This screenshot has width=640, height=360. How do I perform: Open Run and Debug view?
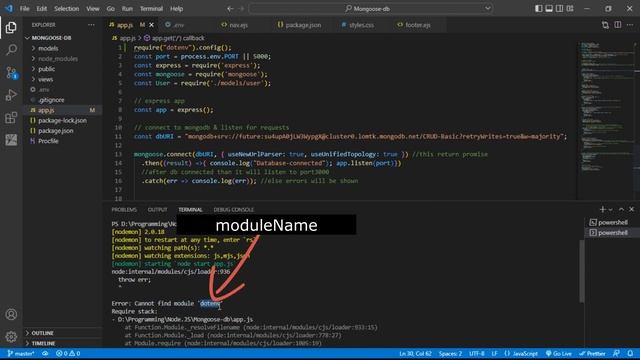[x=11, y=95]
